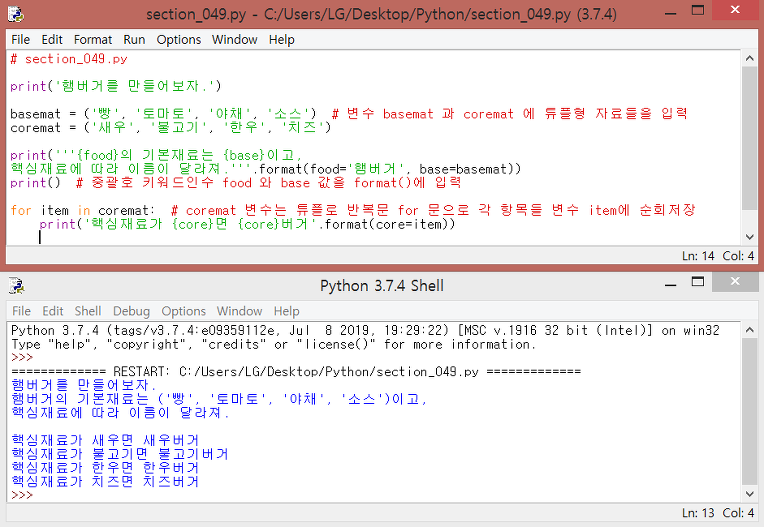764x527 pixels.
Task: Open the Edit menu in the Shell window
Action: click(x=53, y=311)
